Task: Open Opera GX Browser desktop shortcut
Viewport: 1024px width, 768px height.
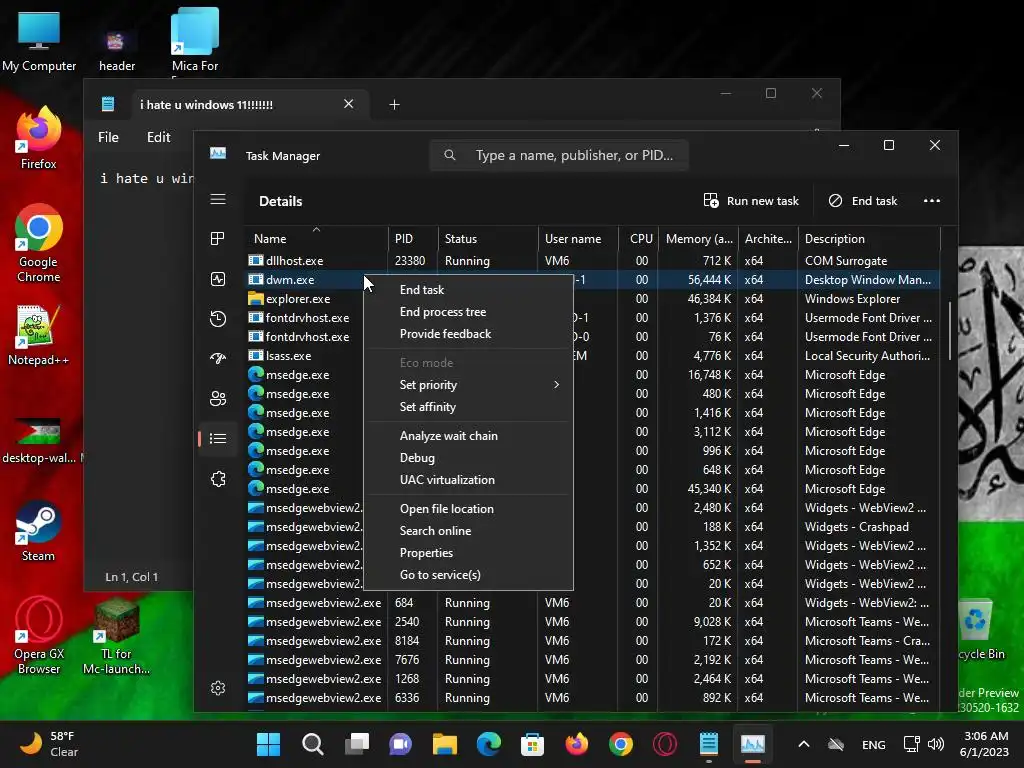Action: [39, 635]
